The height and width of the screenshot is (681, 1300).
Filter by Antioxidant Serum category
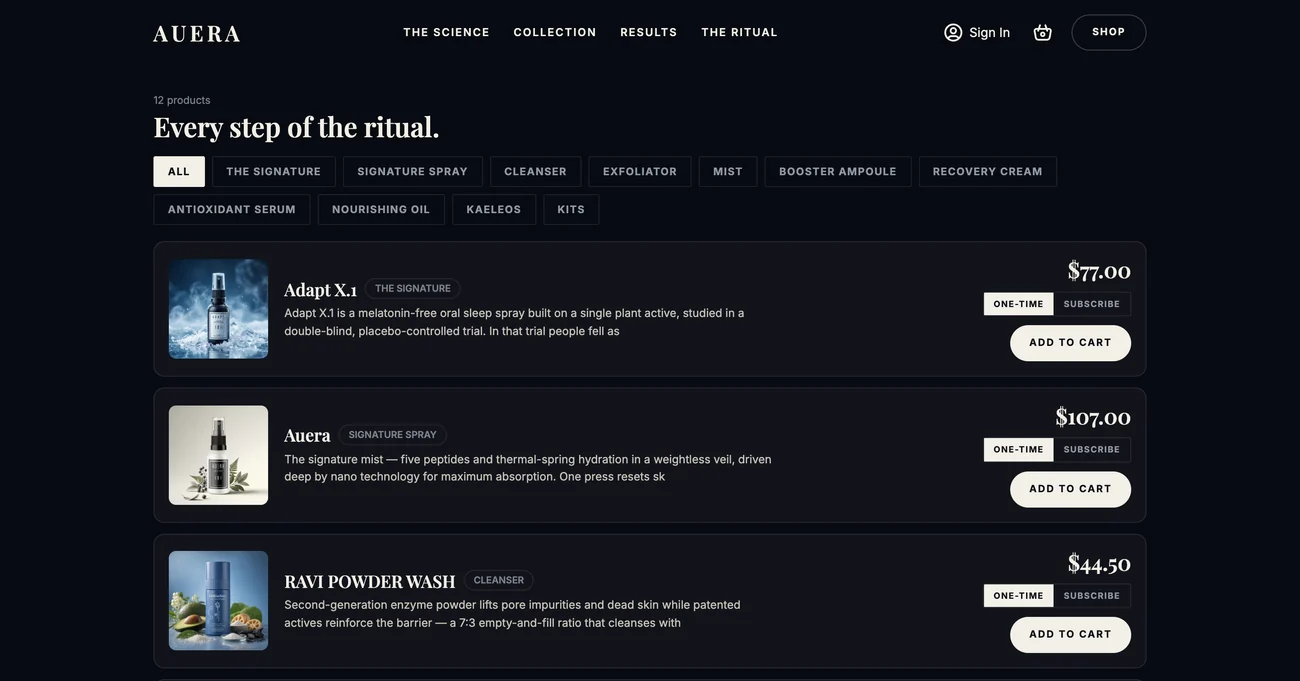coord(232,209)
